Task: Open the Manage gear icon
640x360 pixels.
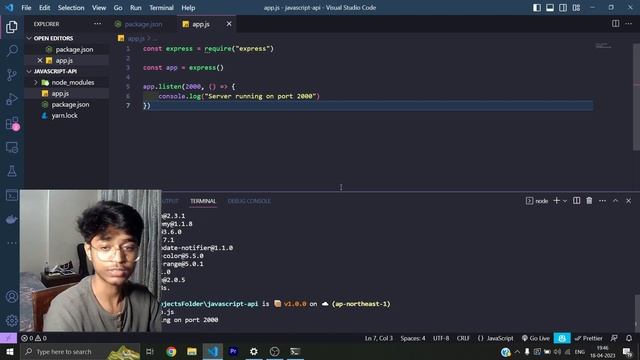Action: (x=11, y=320)
